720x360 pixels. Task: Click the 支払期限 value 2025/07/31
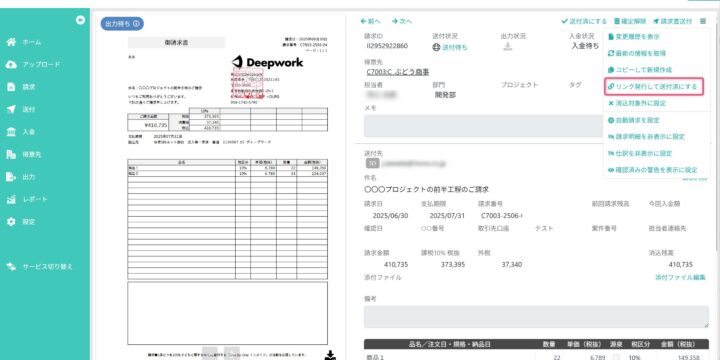tap(447, 216)
